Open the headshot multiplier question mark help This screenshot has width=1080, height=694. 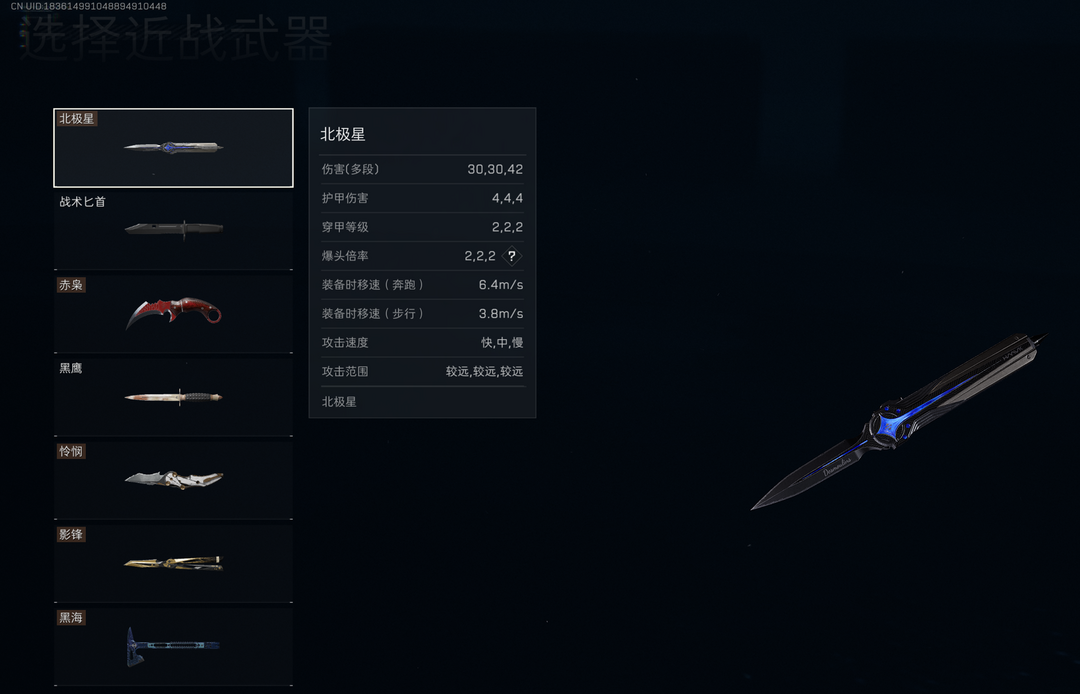(511, 256)
